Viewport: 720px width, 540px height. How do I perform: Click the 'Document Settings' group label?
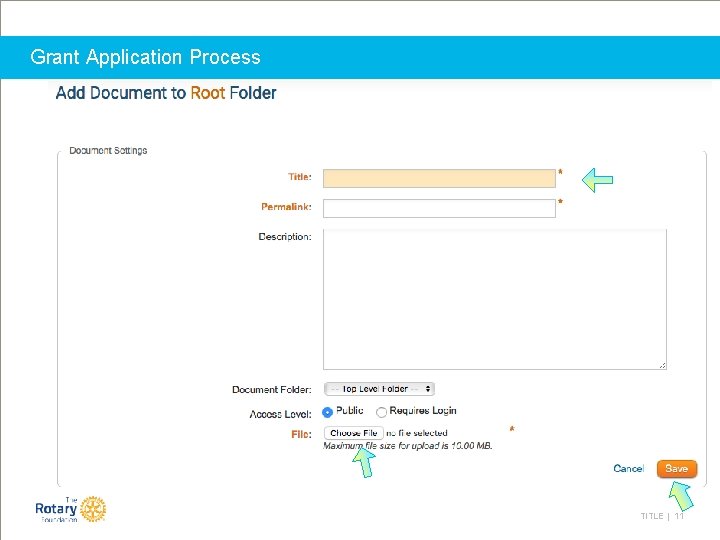pyautogui.click(x=108, y=151)
